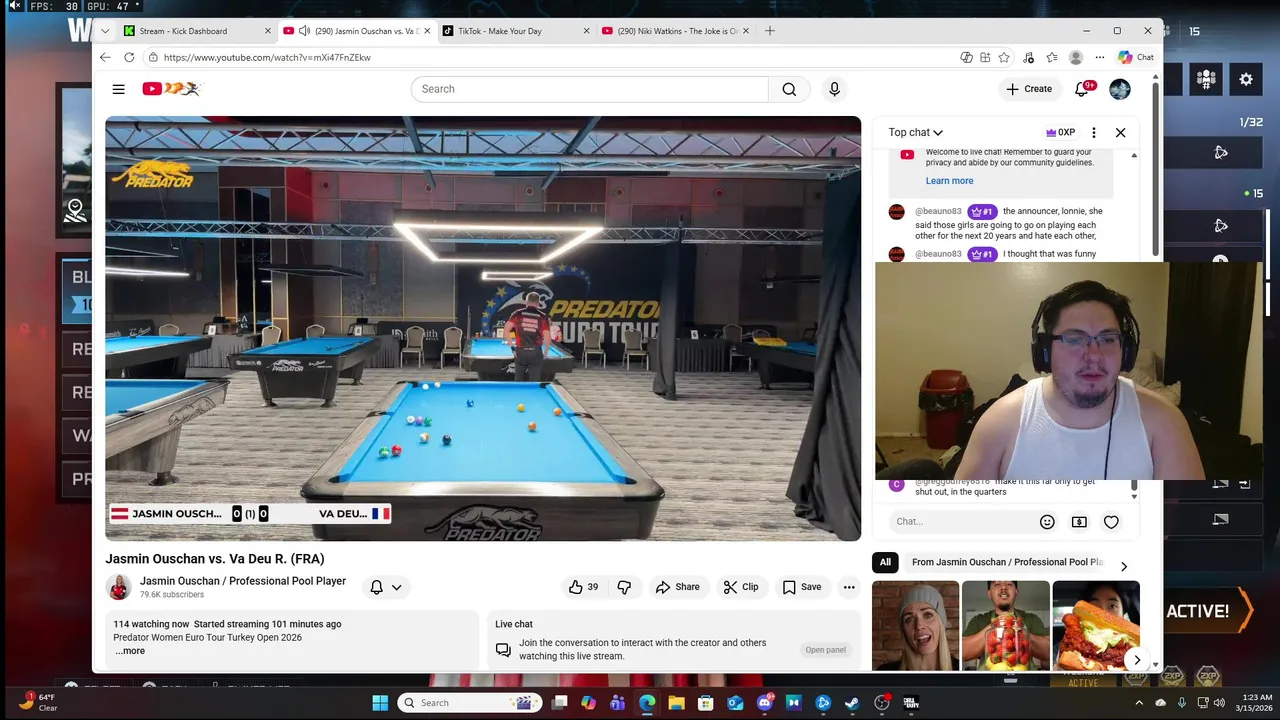Reload the page with refresh icon
The image size is (1280, 720).
coord(129,57)
